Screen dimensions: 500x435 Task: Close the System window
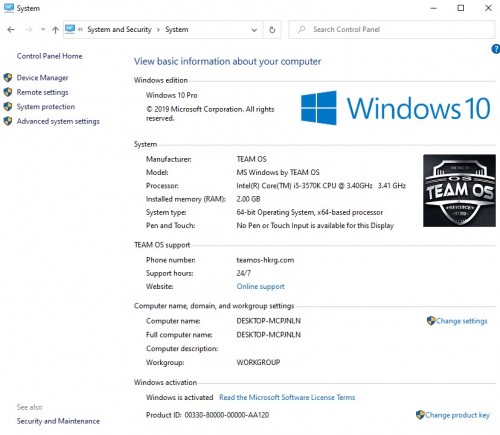(x=488, y=8)
